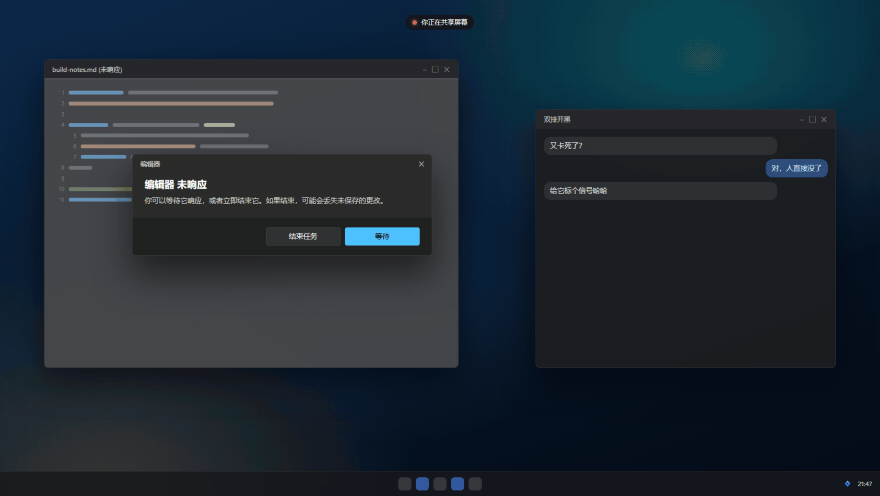Close the 双排开黑 chat window
Viewport: 880px width, 496px height.
[x=824, y=120]
